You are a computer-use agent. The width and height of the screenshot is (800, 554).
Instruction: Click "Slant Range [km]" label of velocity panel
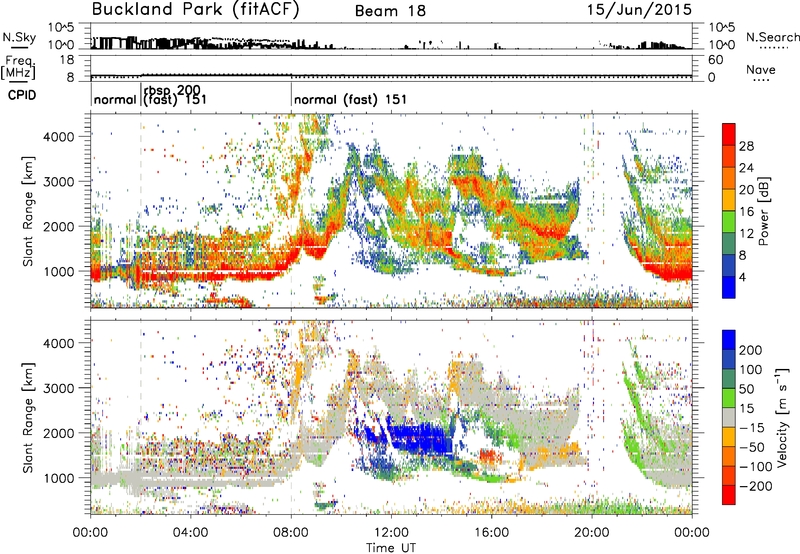click(x=28, y=417)
